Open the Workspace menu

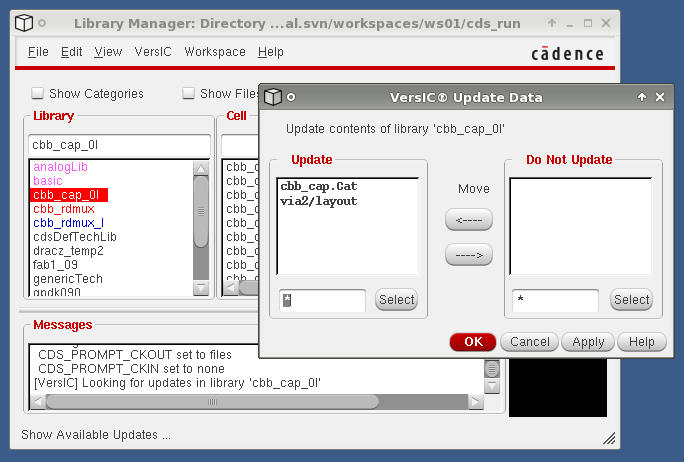215,52
